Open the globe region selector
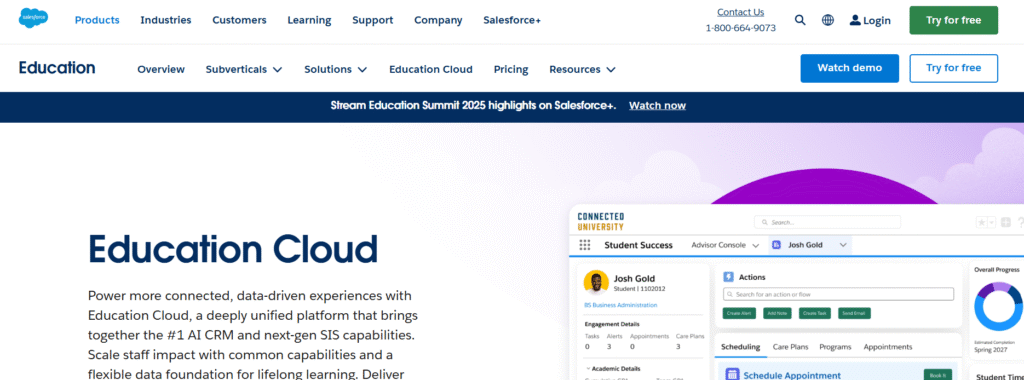The width and height of the screenshot is (1024, 380). click(x=828, y=20)
